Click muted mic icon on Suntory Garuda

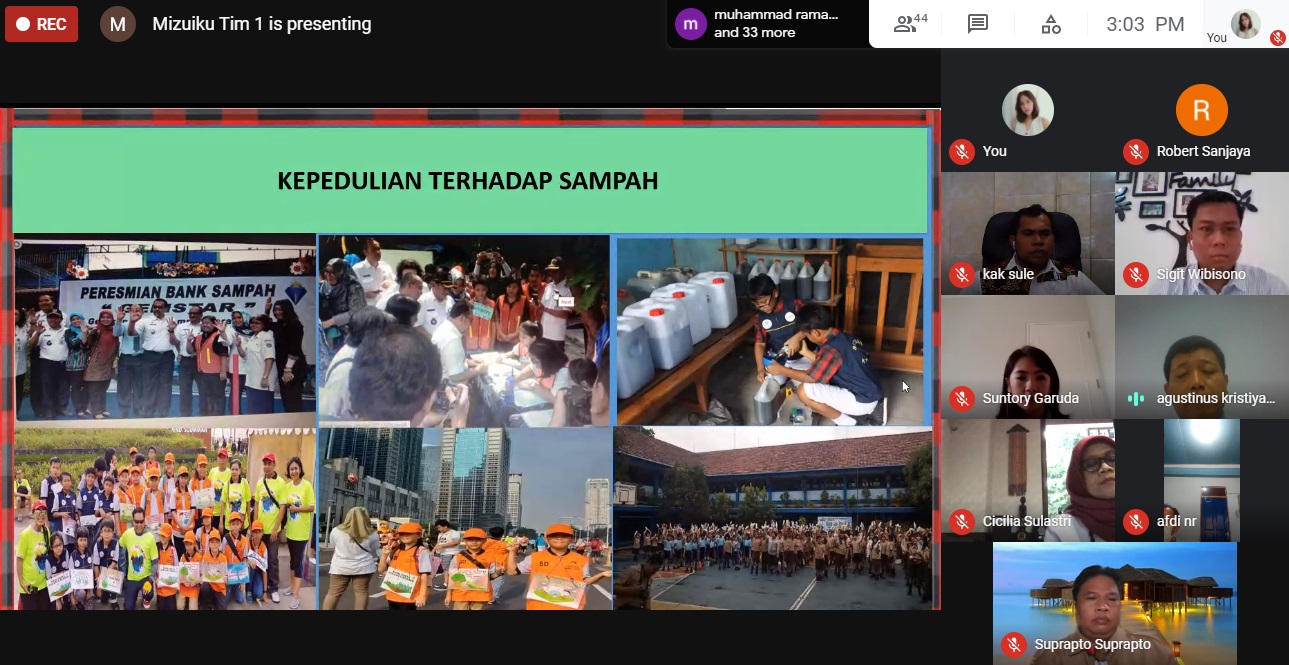(x=962, y=398)
